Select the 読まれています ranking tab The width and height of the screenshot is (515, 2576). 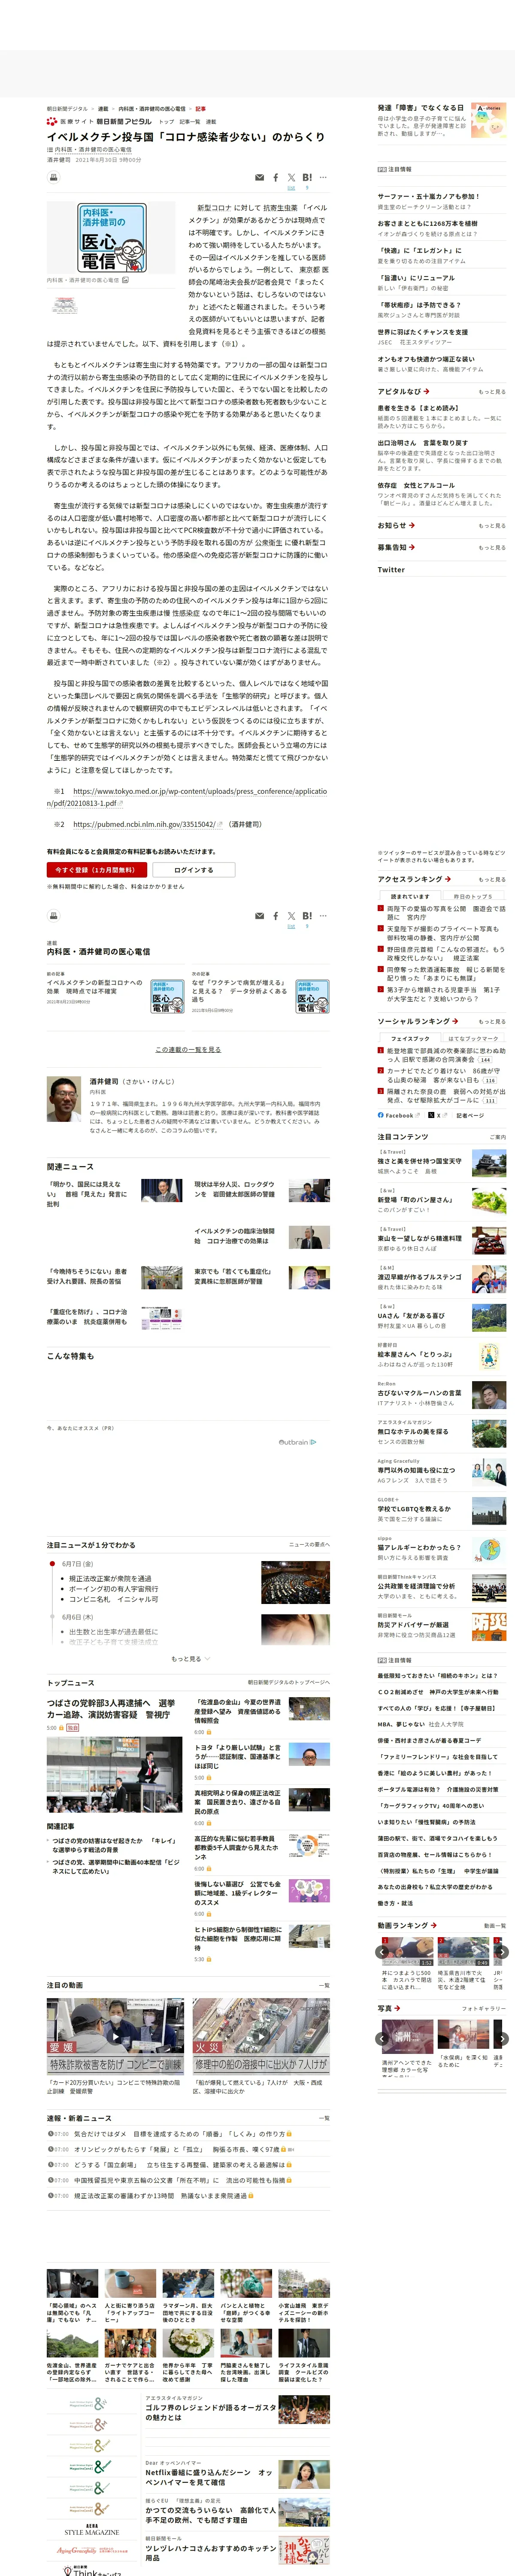coord(409,897)
